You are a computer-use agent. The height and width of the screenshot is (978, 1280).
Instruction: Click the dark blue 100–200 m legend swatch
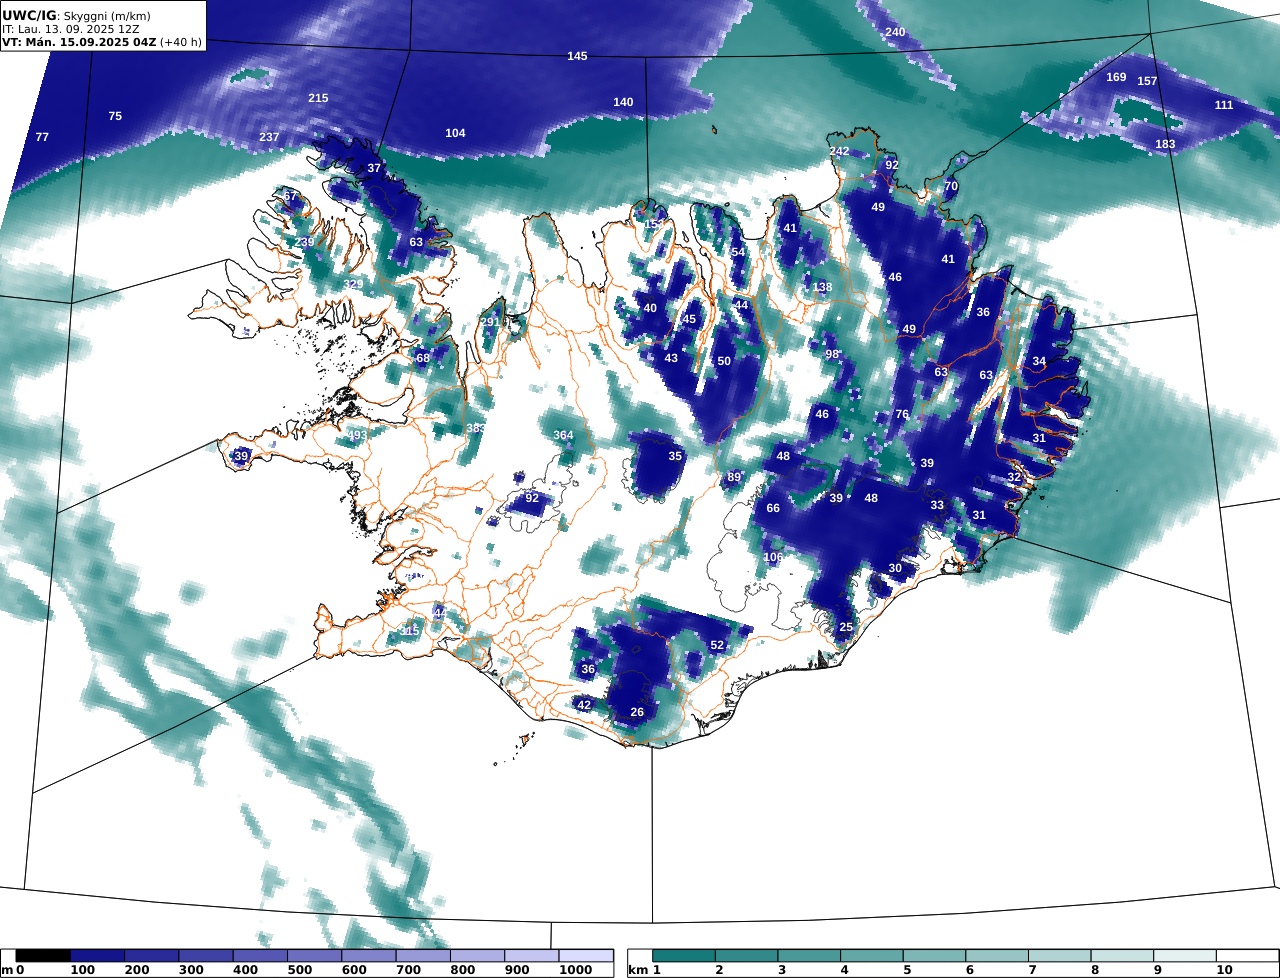pos(97,957)
